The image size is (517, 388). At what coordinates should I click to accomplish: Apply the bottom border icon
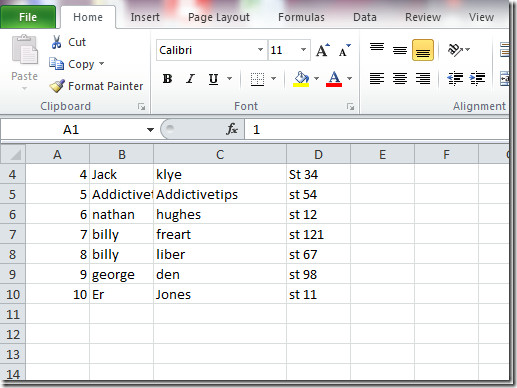click(x=257, y=79)
